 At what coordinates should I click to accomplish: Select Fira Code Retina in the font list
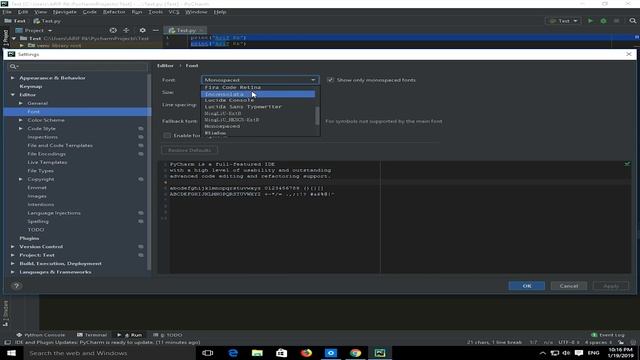pyautogui.click(x=258, y=87)
